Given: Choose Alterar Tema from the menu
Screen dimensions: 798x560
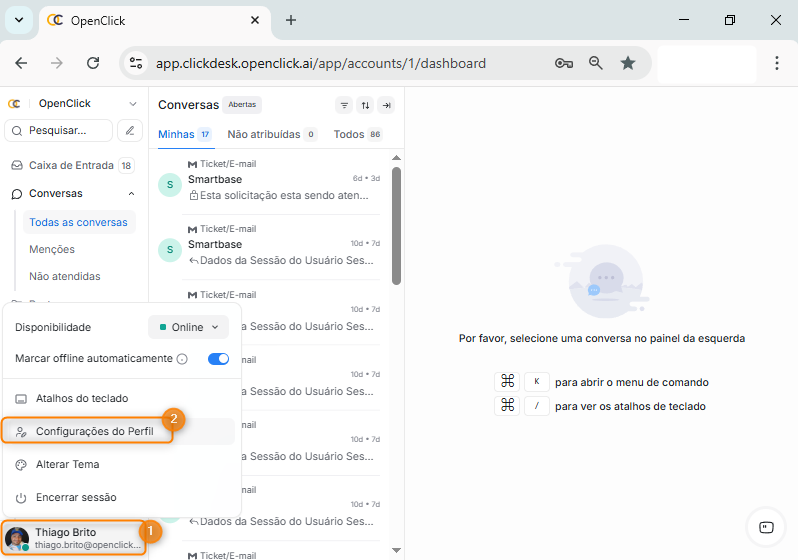Looking at the screenshot, I should click(x=67, y=464).
